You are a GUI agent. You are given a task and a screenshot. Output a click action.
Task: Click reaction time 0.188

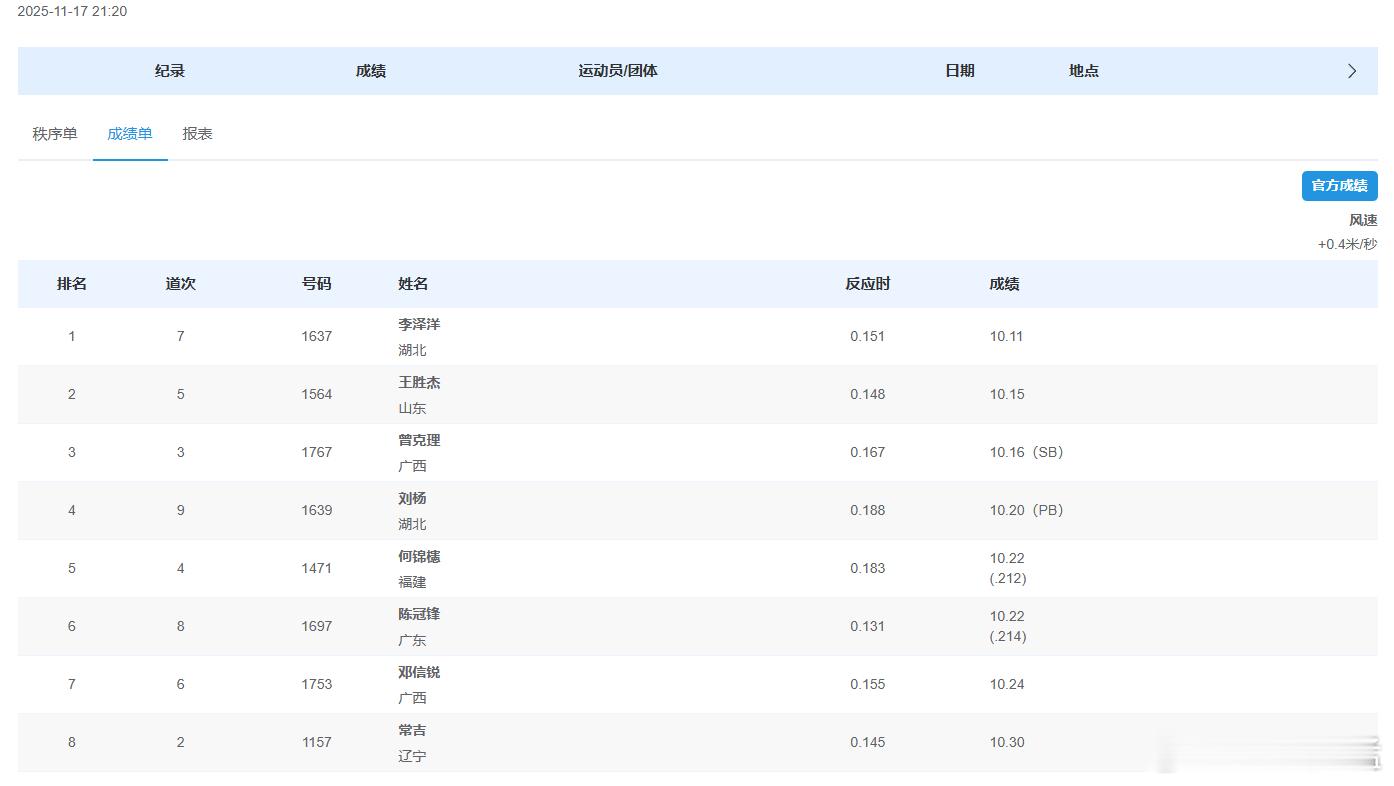click(868, 510)
